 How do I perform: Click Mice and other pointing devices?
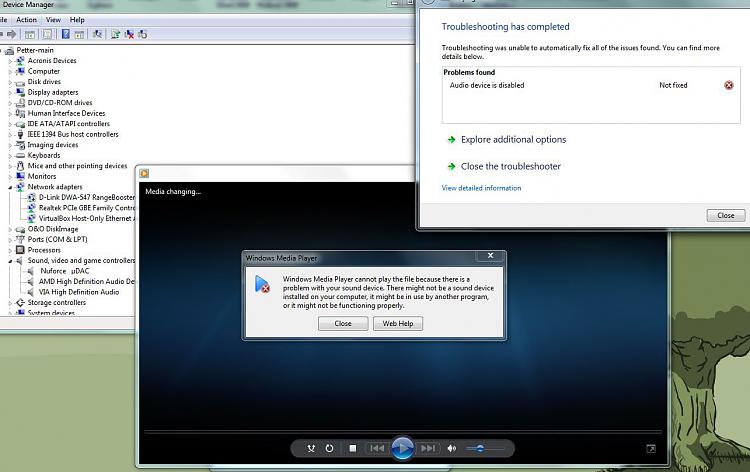click(77, 165)
